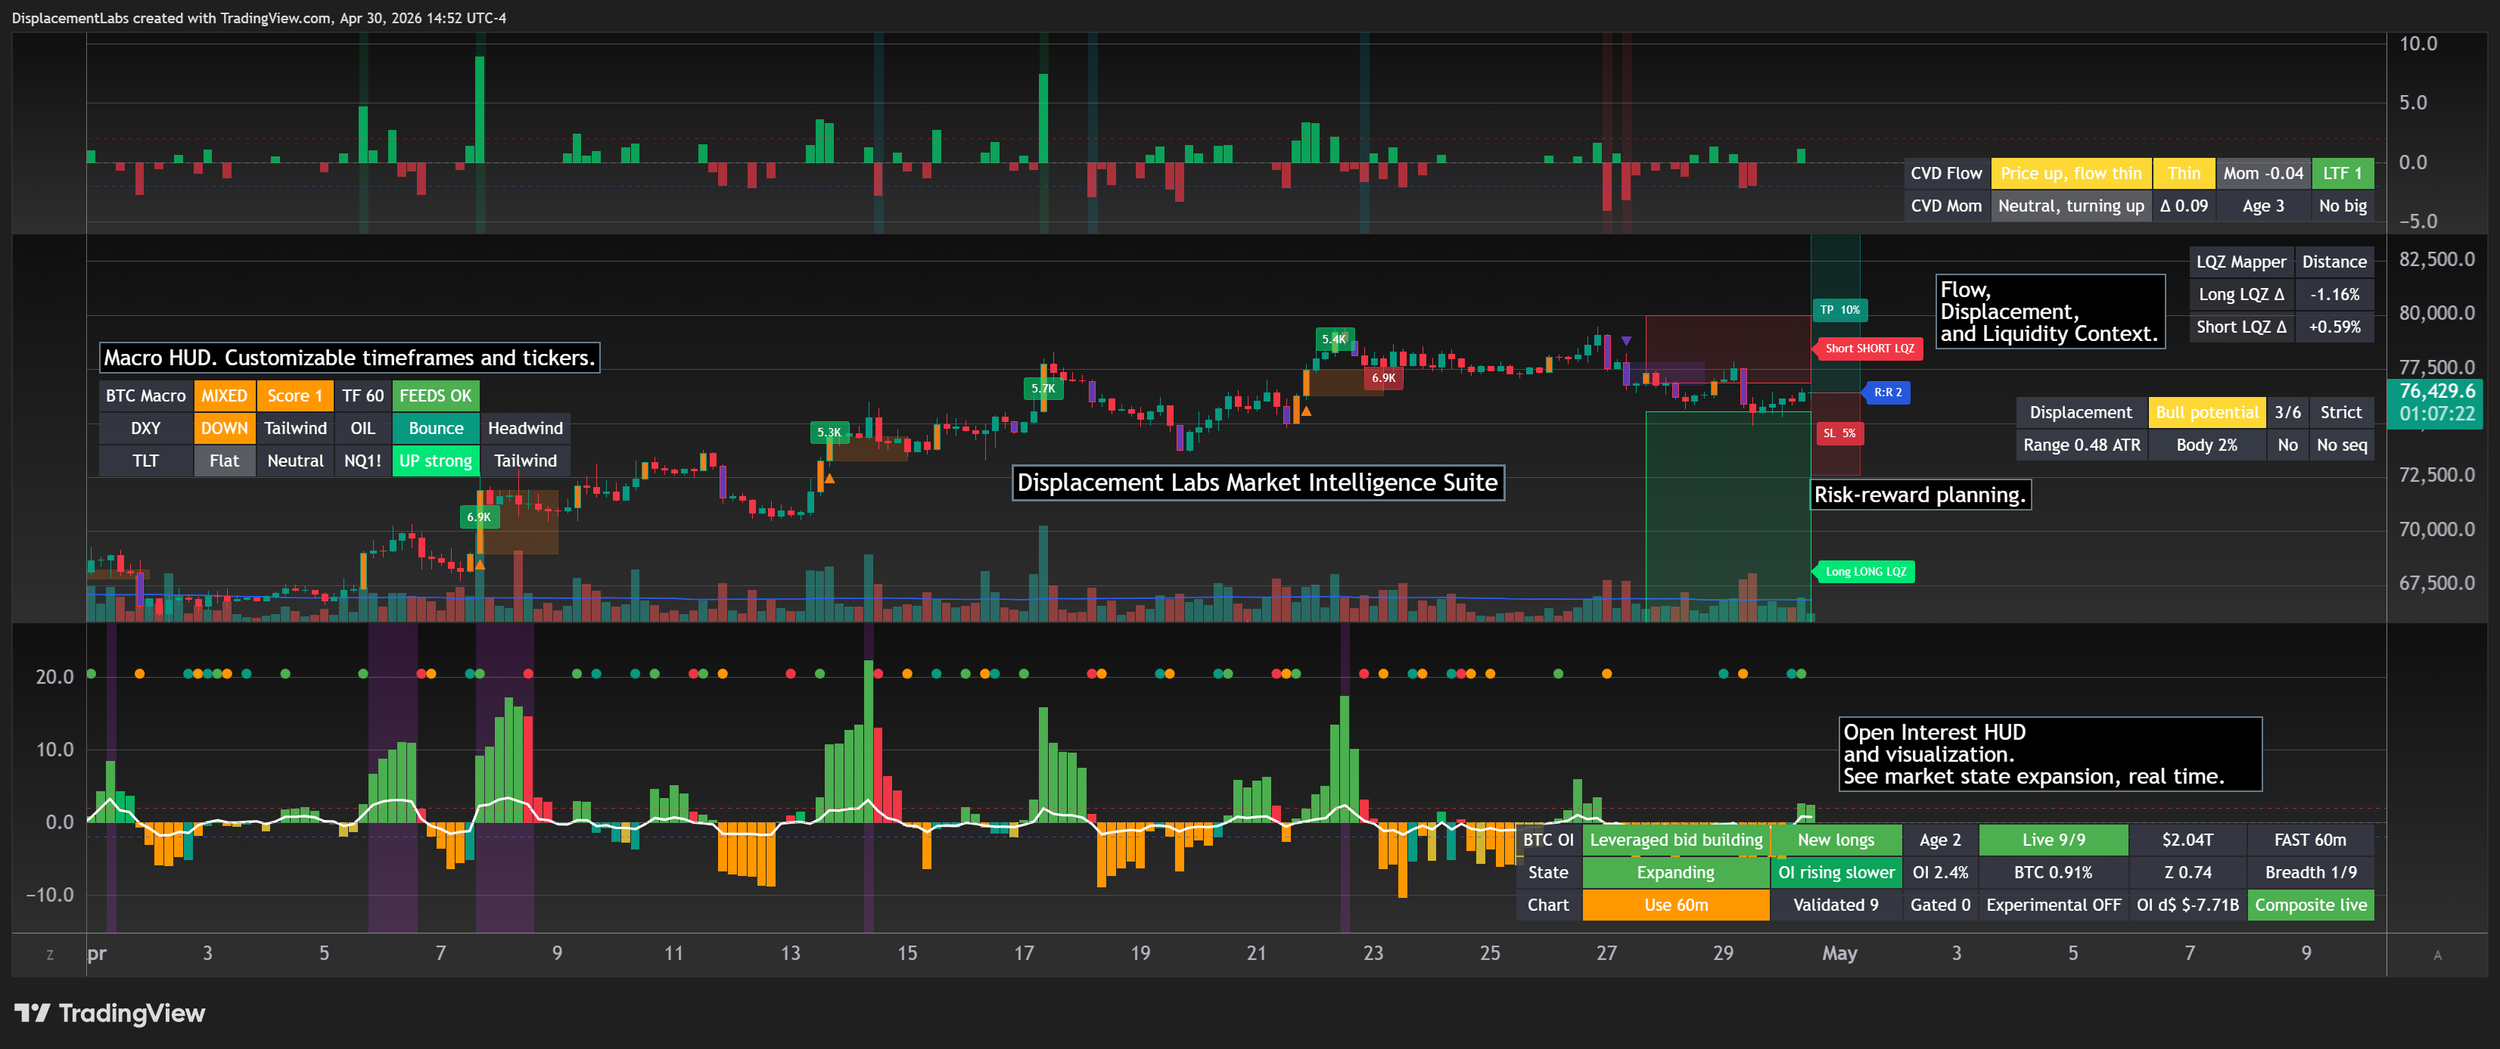Click the 'May' label on time axis
The width and height of the screenshot is (2500, 1049).
[1839, 953]
